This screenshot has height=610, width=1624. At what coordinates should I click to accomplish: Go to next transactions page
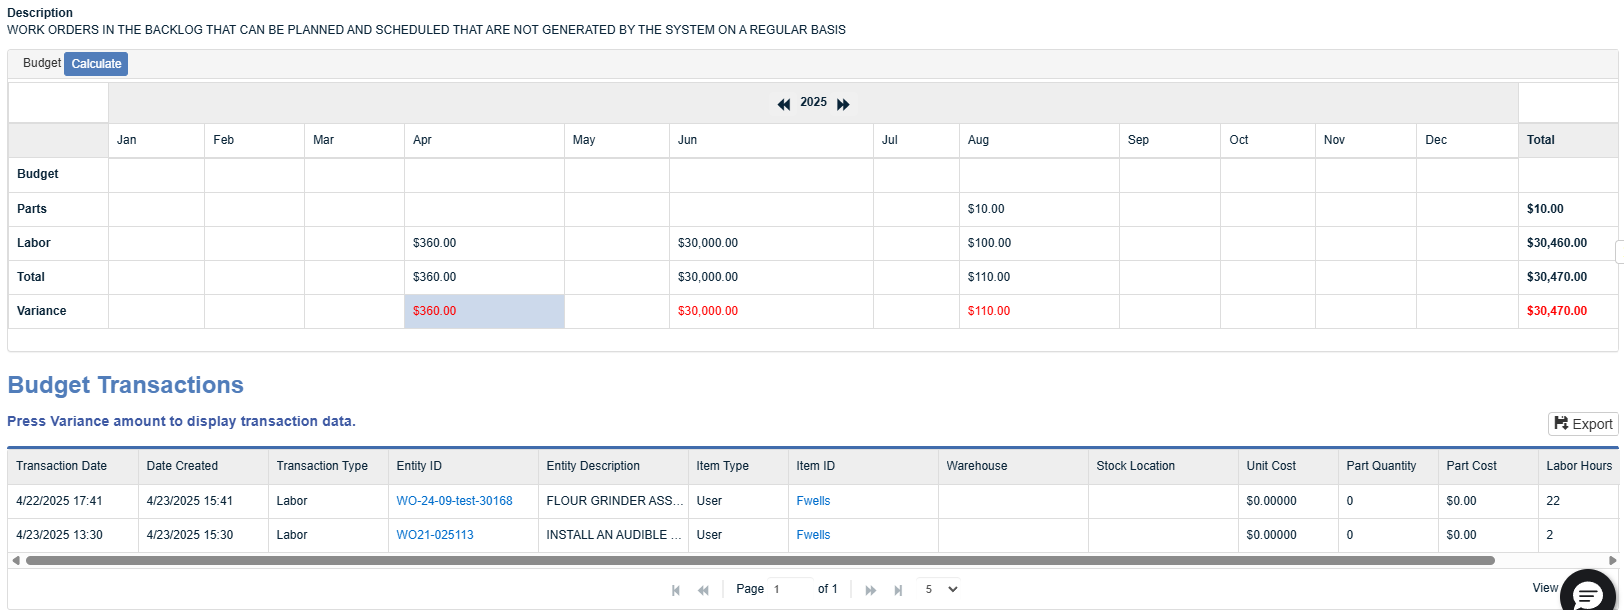[871, 590]
